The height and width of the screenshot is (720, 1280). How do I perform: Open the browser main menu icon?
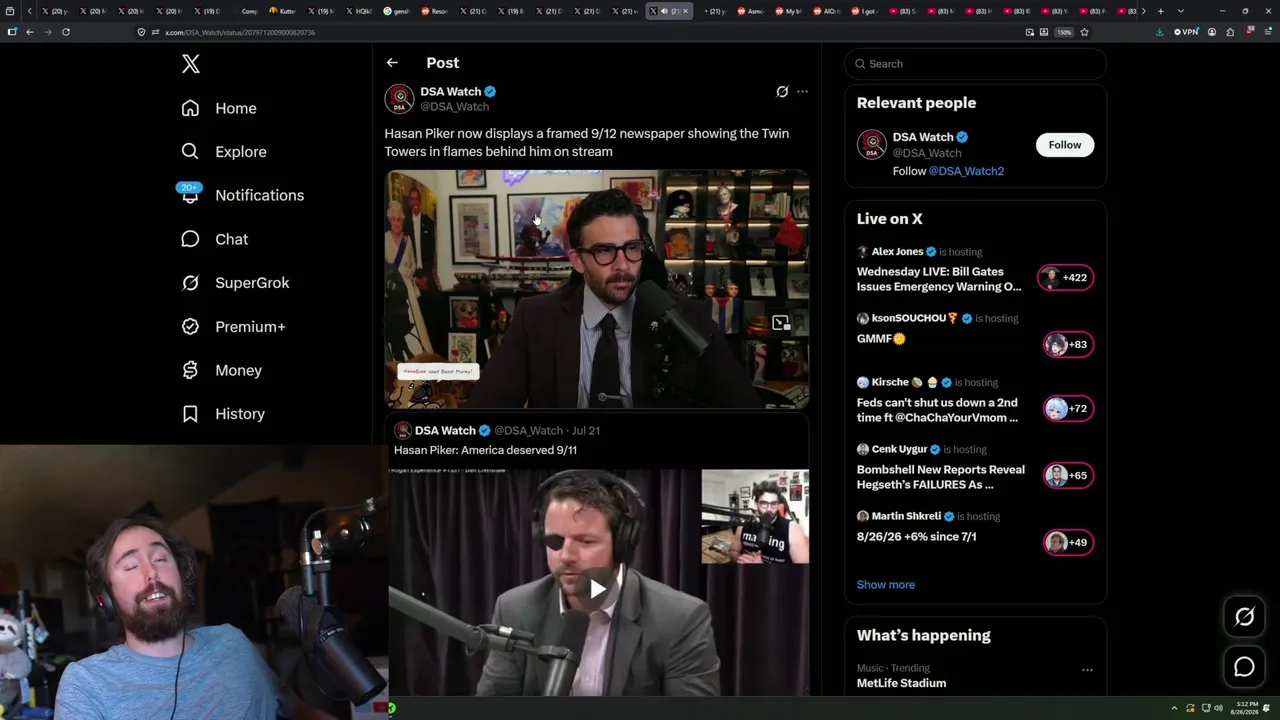pyautogui.click(x=1266, y=32)
